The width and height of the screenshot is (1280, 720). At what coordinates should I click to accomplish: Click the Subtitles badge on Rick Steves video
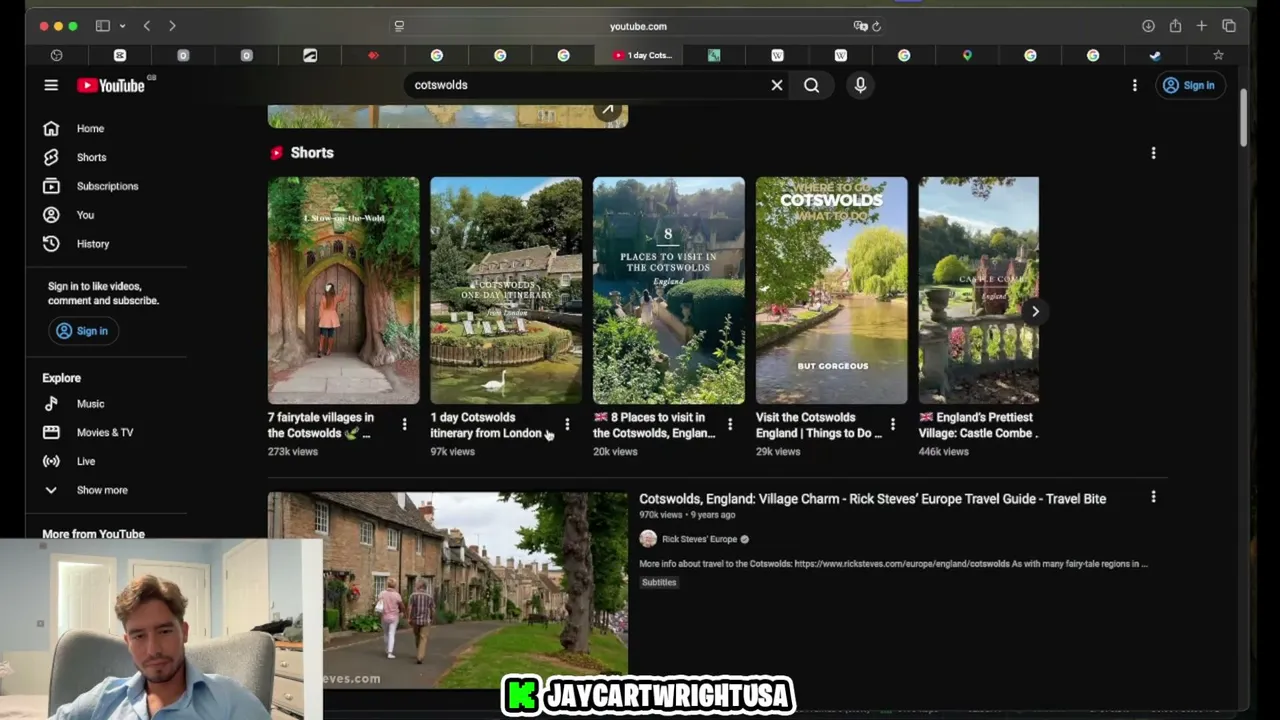(659, 582)
